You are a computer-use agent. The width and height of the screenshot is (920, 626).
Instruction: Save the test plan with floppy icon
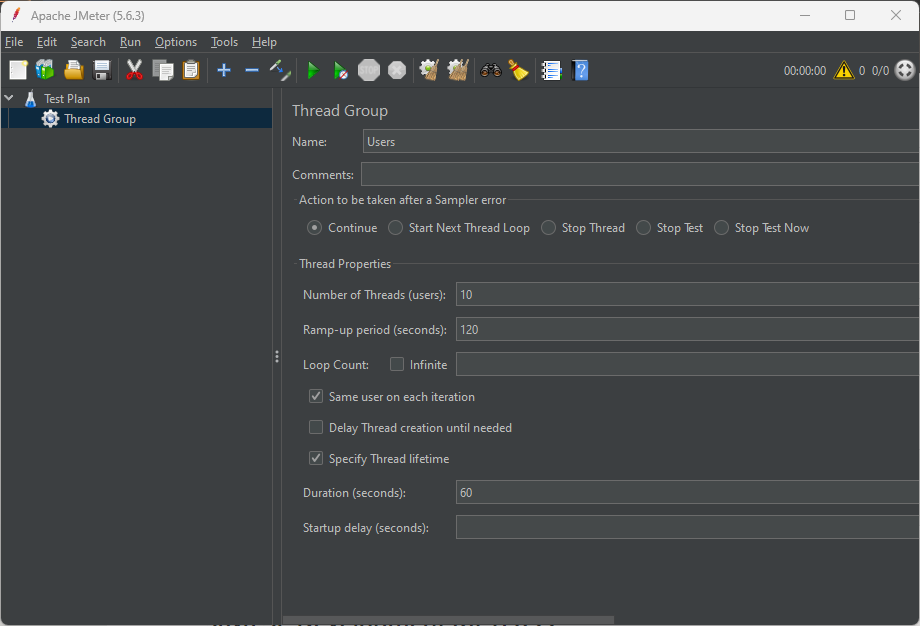point(102,70)
